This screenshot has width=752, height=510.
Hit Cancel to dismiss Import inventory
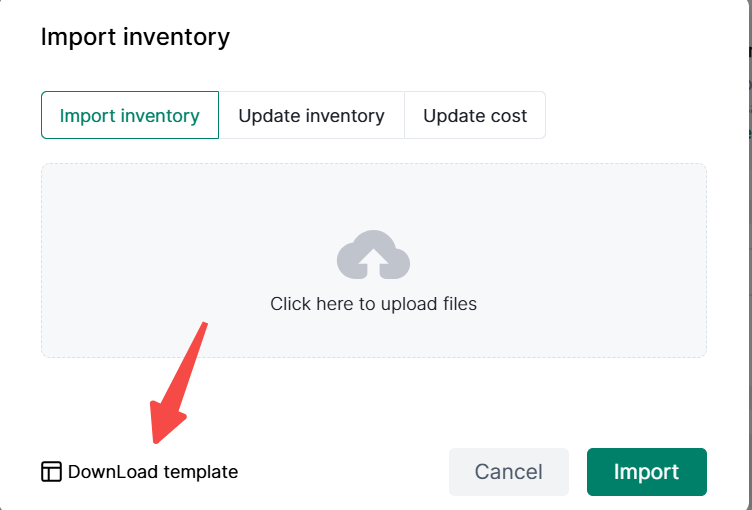pos(508,472)
